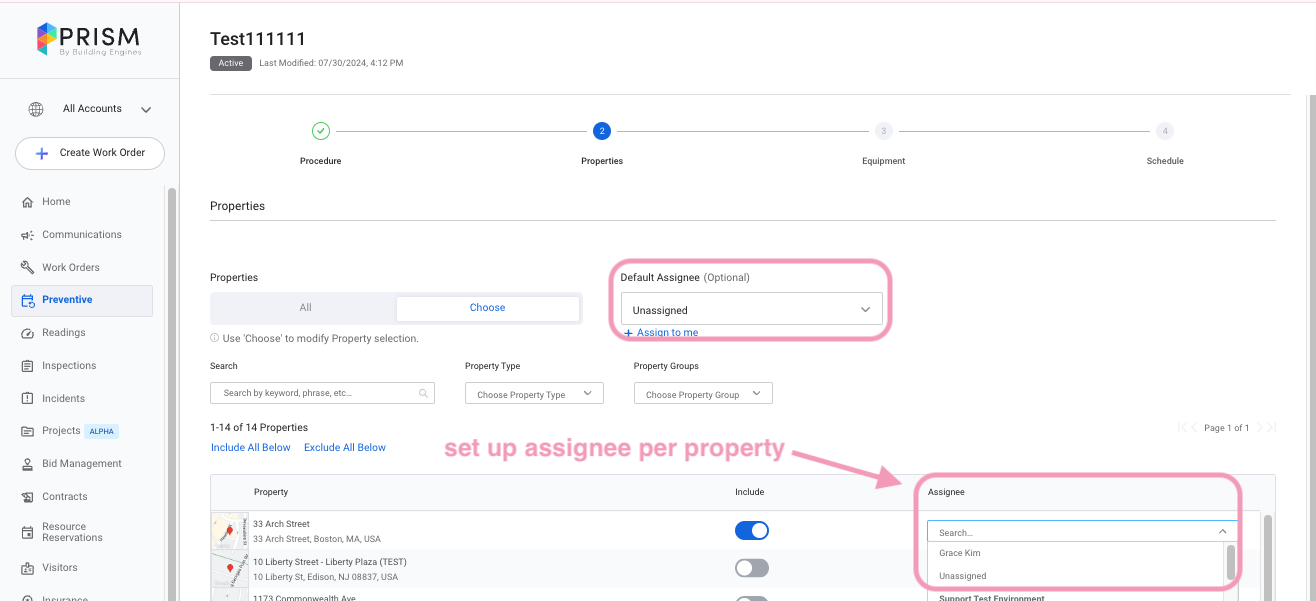
Task: Open the Inspections clipboard icon
Action: pos(28,366)
